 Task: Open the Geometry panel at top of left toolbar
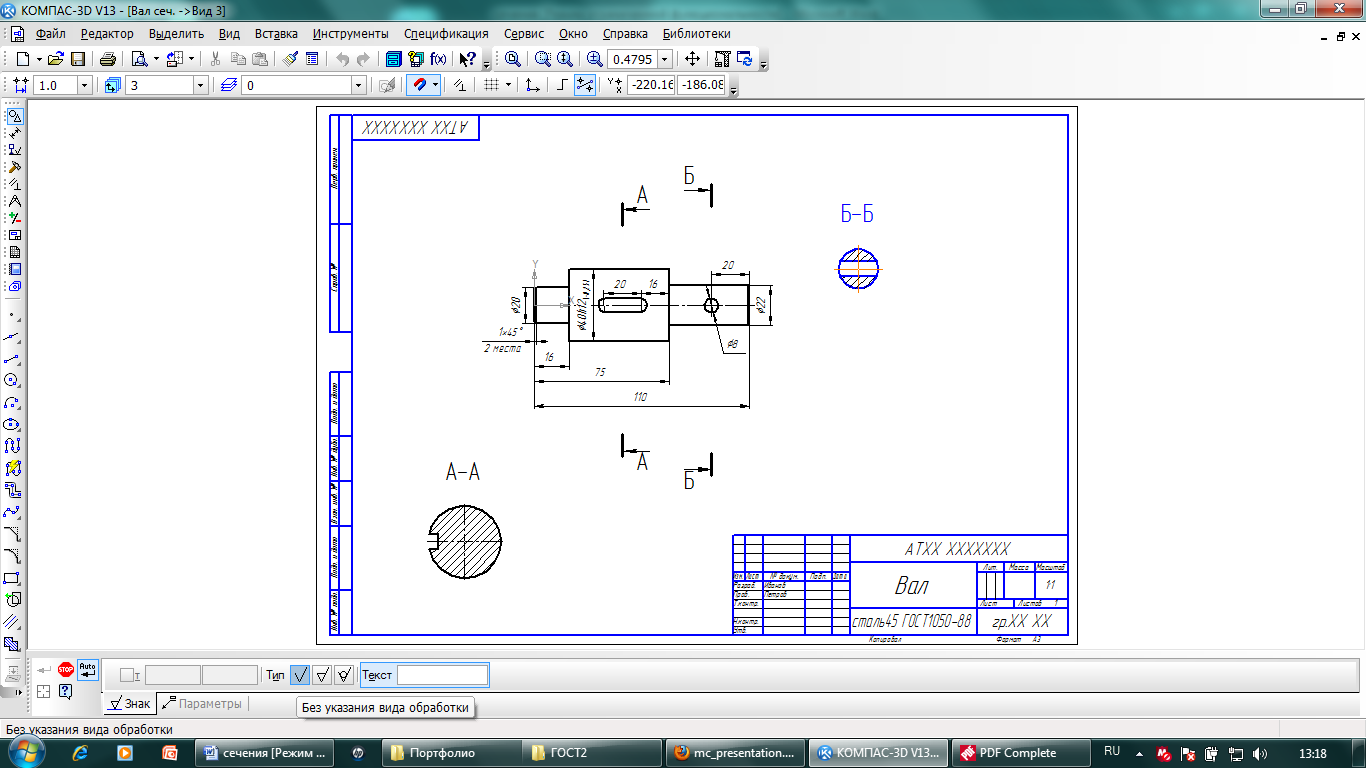[x=15, y=116]
